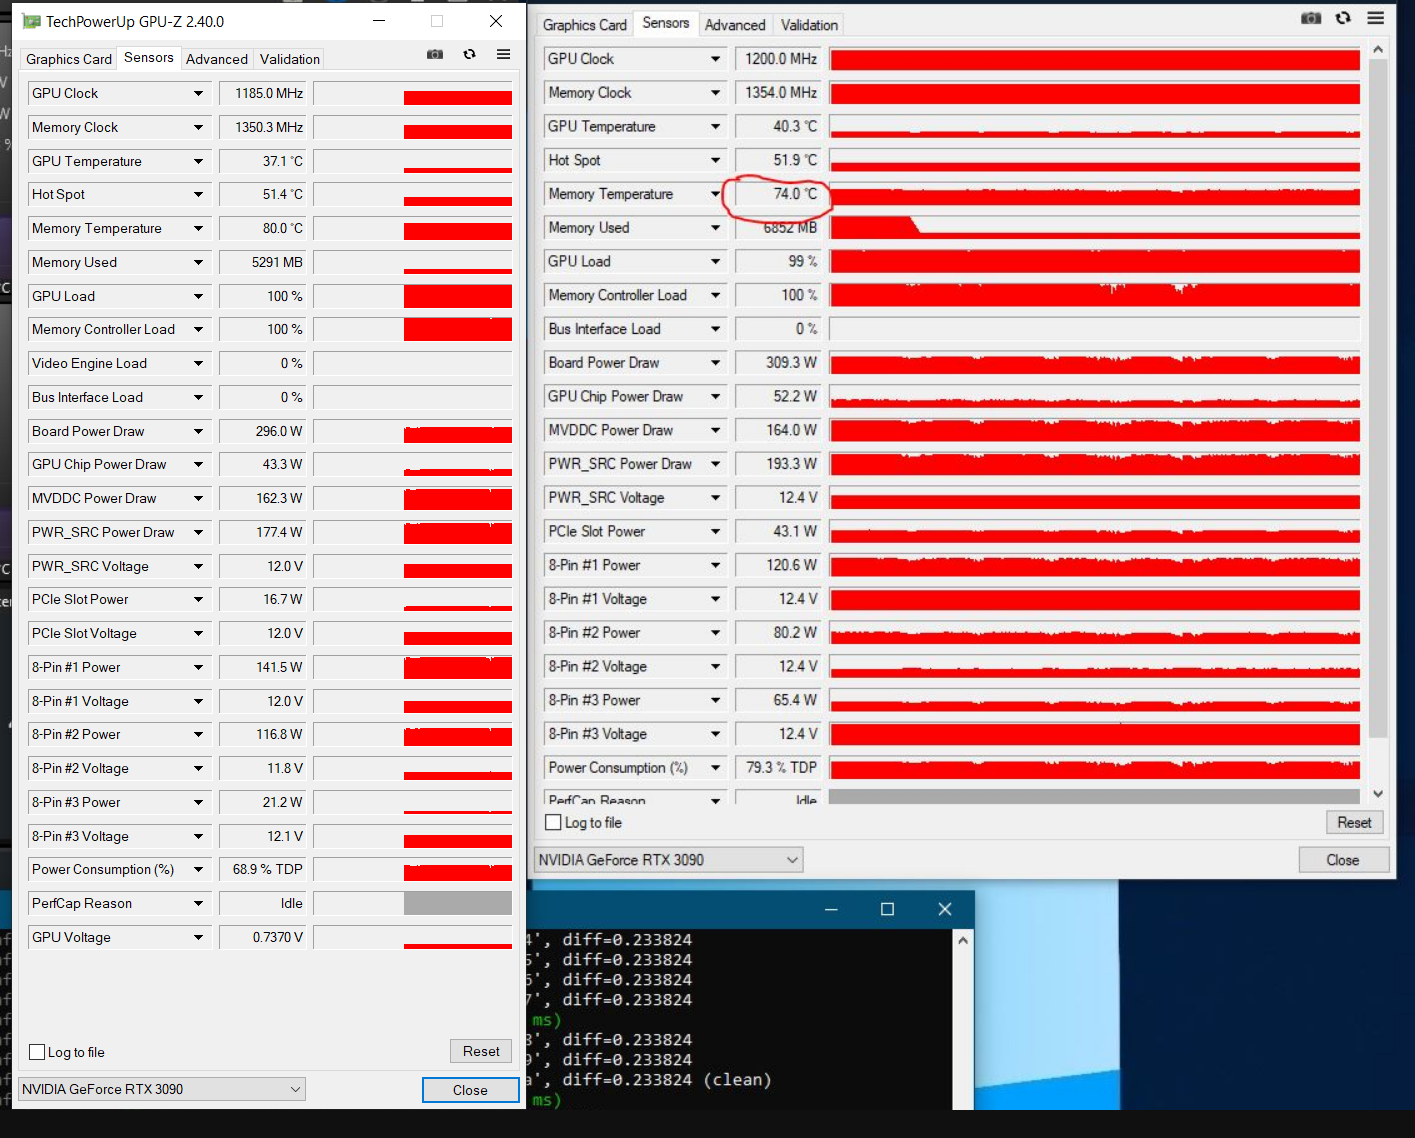Click the PWR_SRC Power Draw value 193.3 W
This screenshot has height=1138, width=1415.
[x=780, y=463]
